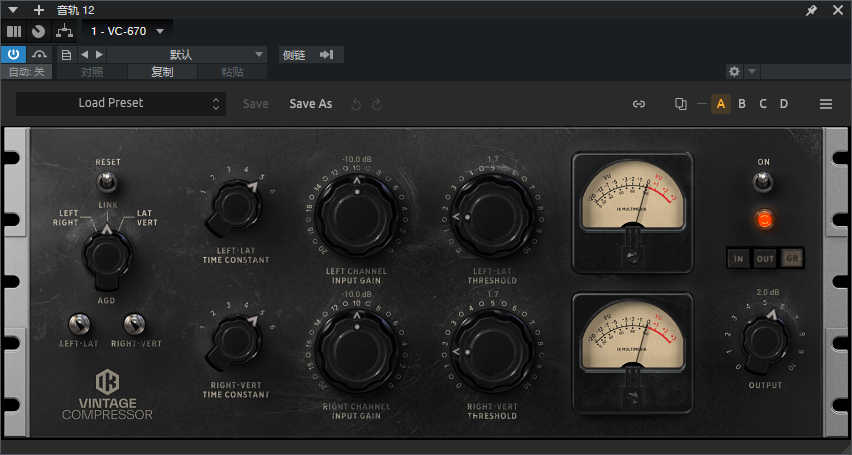Set meter mode to GR
The width and height of the screenshot is (852, 455).
[x=792, y=259]
